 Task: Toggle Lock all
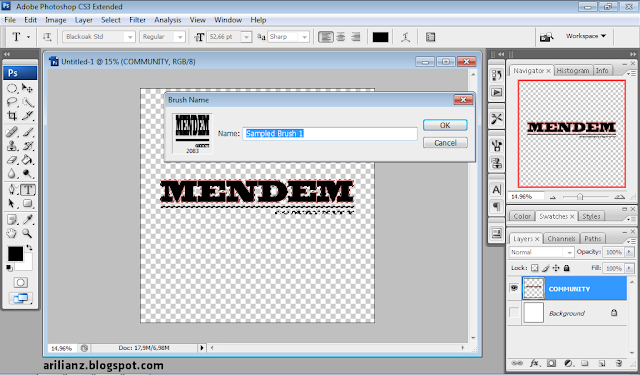point(566,268)
